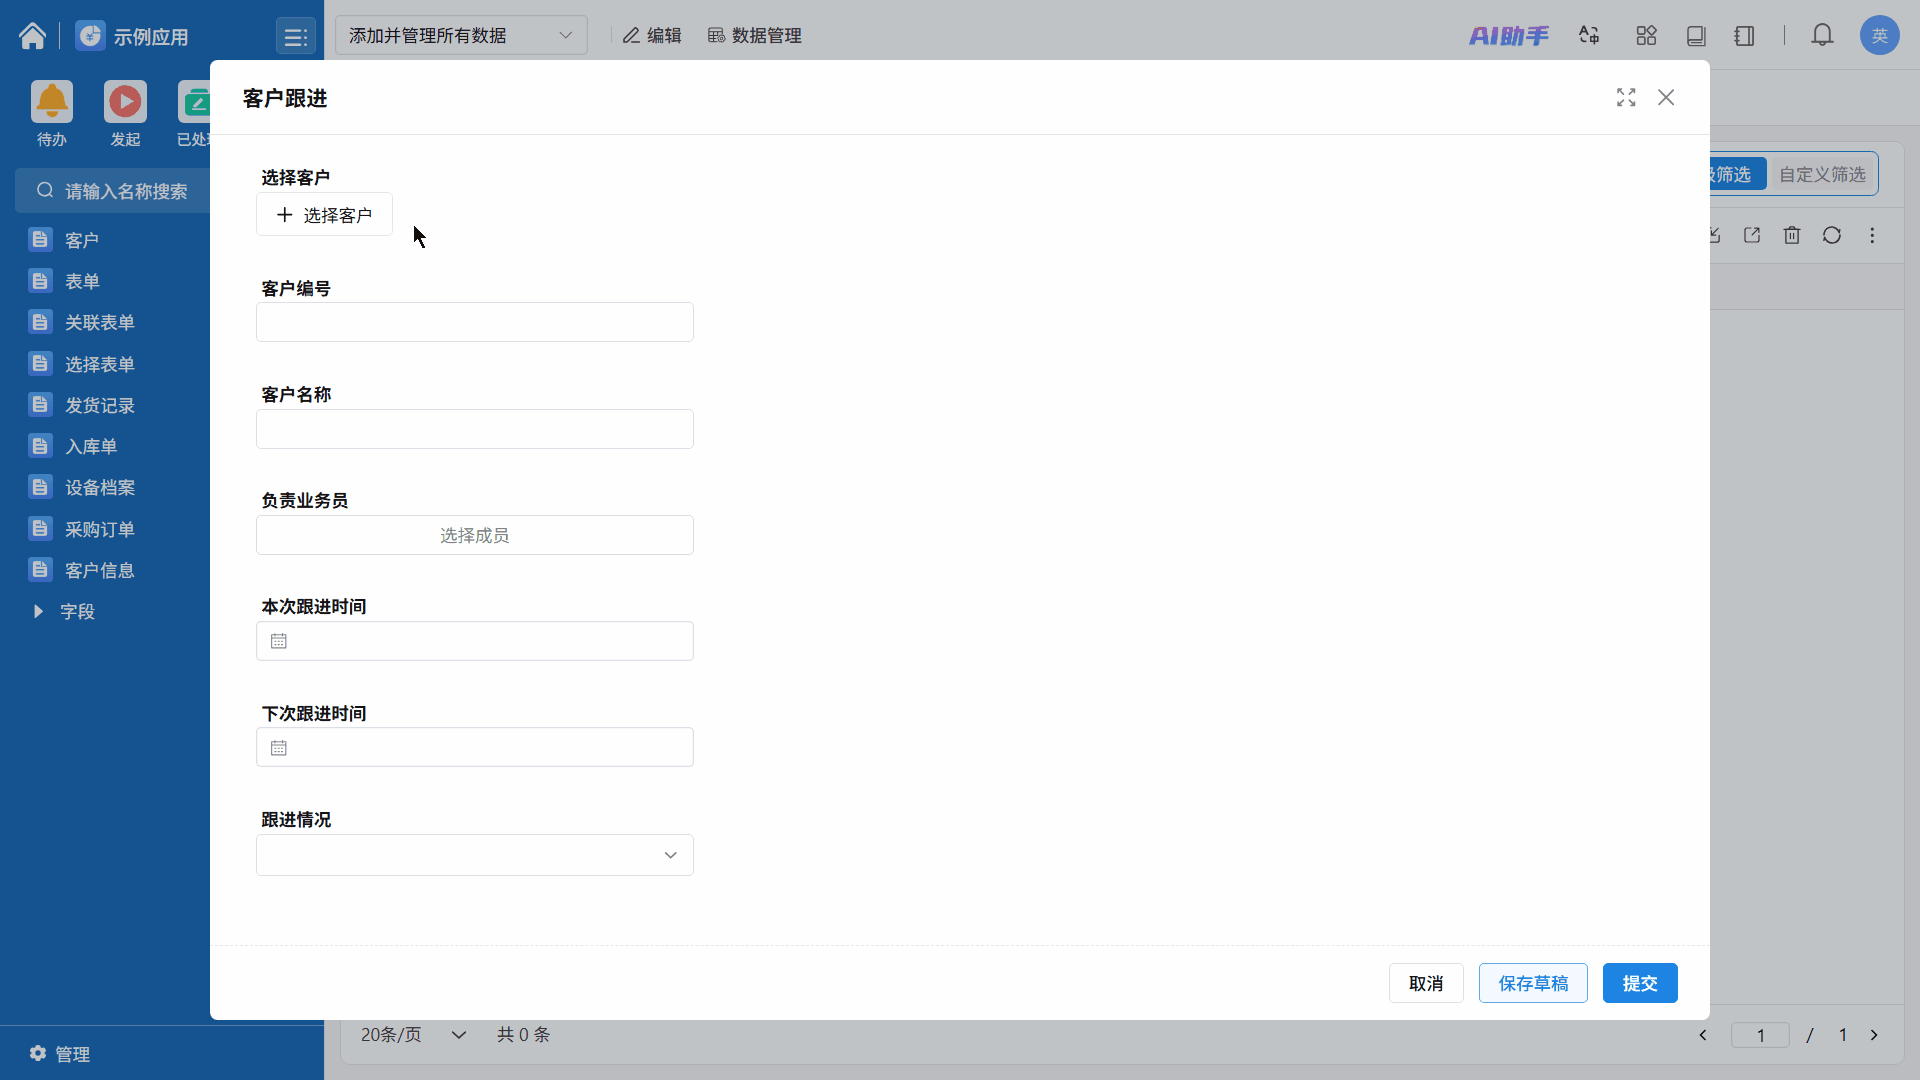Submit form with 提交 button
The width and height of the screenshot is (1920, 1080).
1639,983
